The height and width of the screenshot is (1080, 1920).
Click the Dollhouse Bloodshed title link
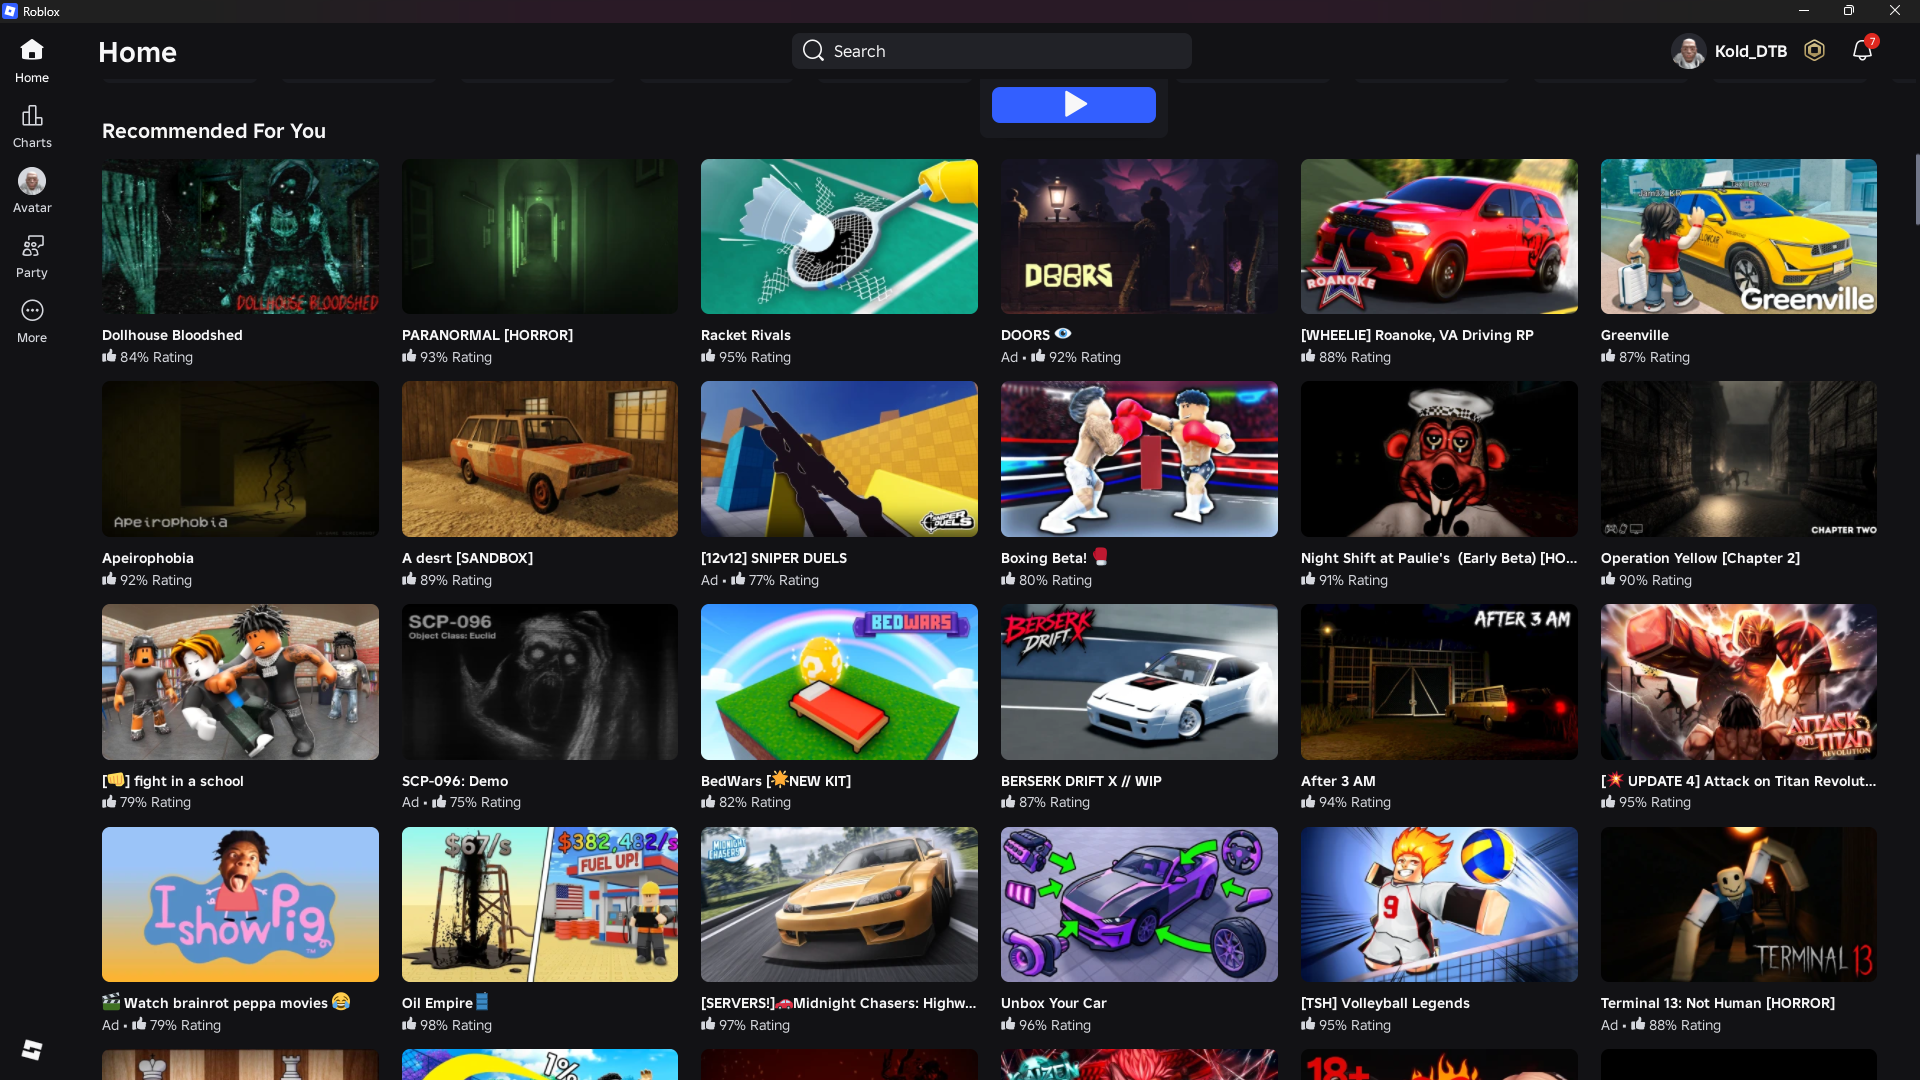pos(172,335)
